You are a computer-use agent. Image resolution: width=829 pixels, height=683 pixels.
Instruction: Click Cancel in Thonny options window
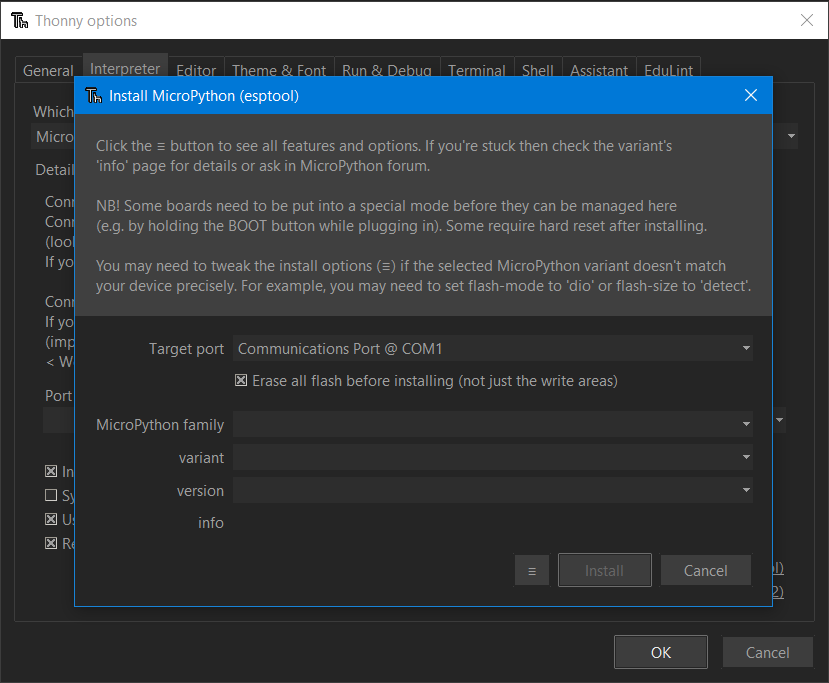click(768, 652)
